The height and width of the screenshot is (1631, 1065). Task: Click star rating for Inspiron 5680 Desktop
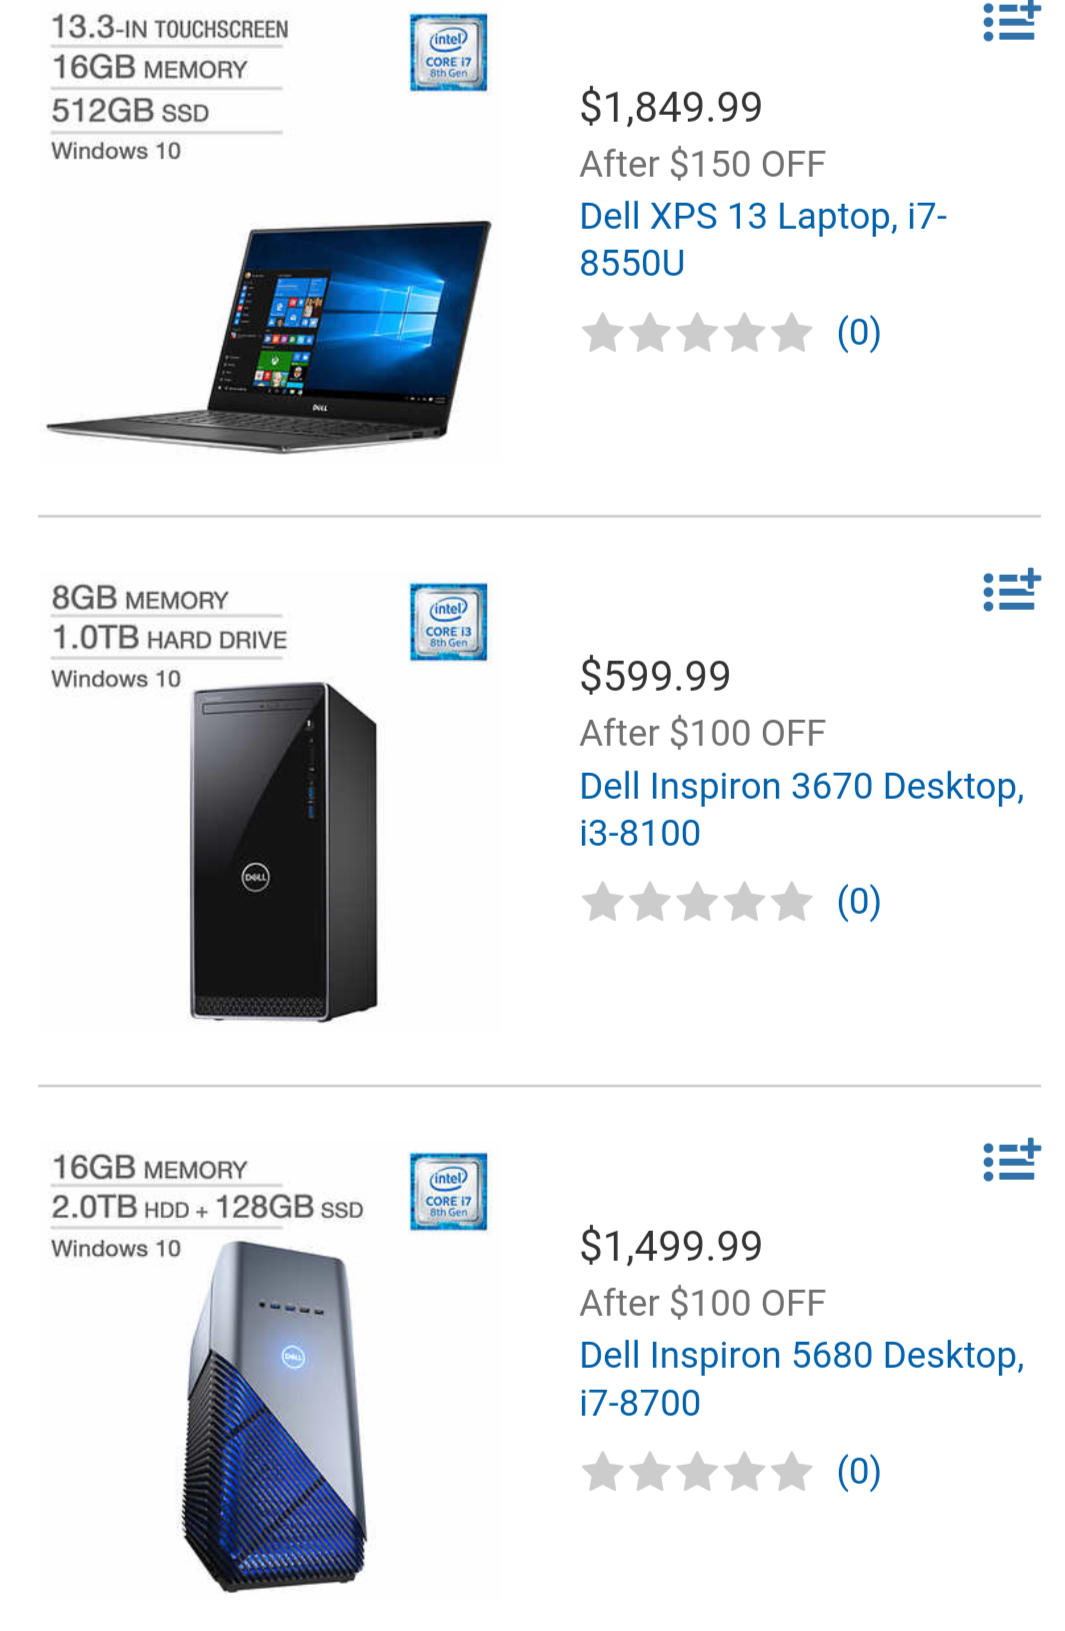[x=696, y=1472]
